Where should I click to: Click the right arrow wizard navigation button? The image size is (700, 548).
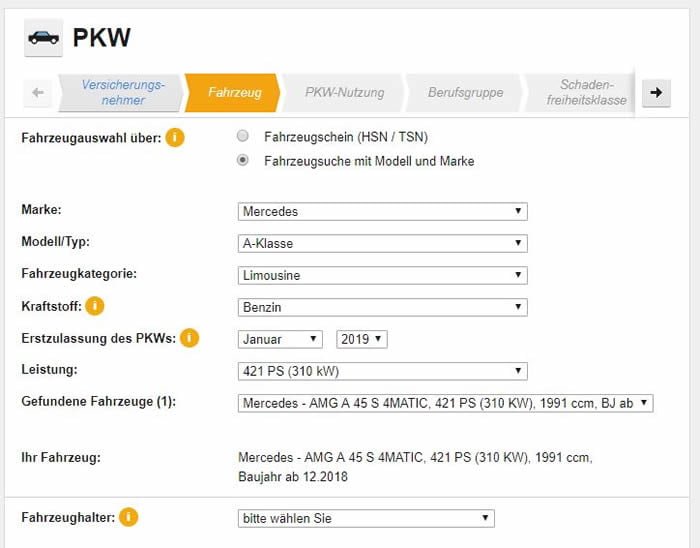656,93
